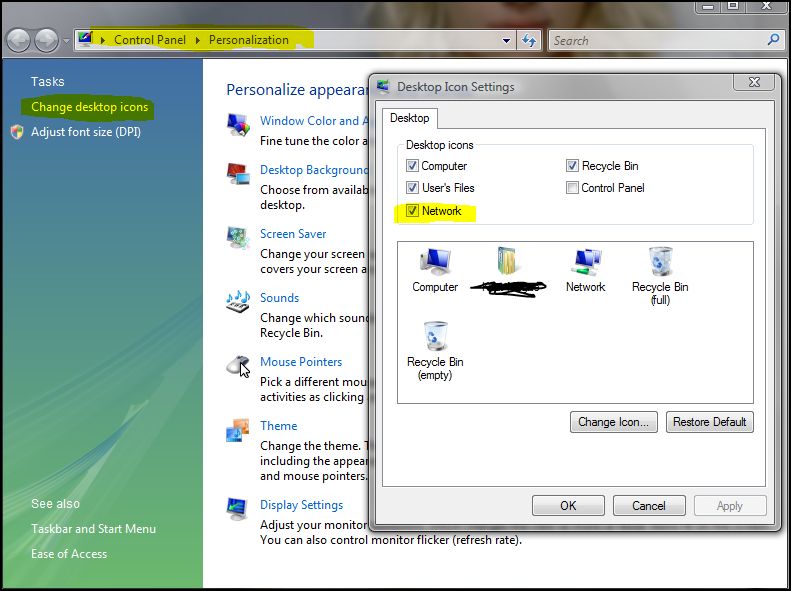Open the Display Settings link
The image size is (791, 591).
(302, 505)
